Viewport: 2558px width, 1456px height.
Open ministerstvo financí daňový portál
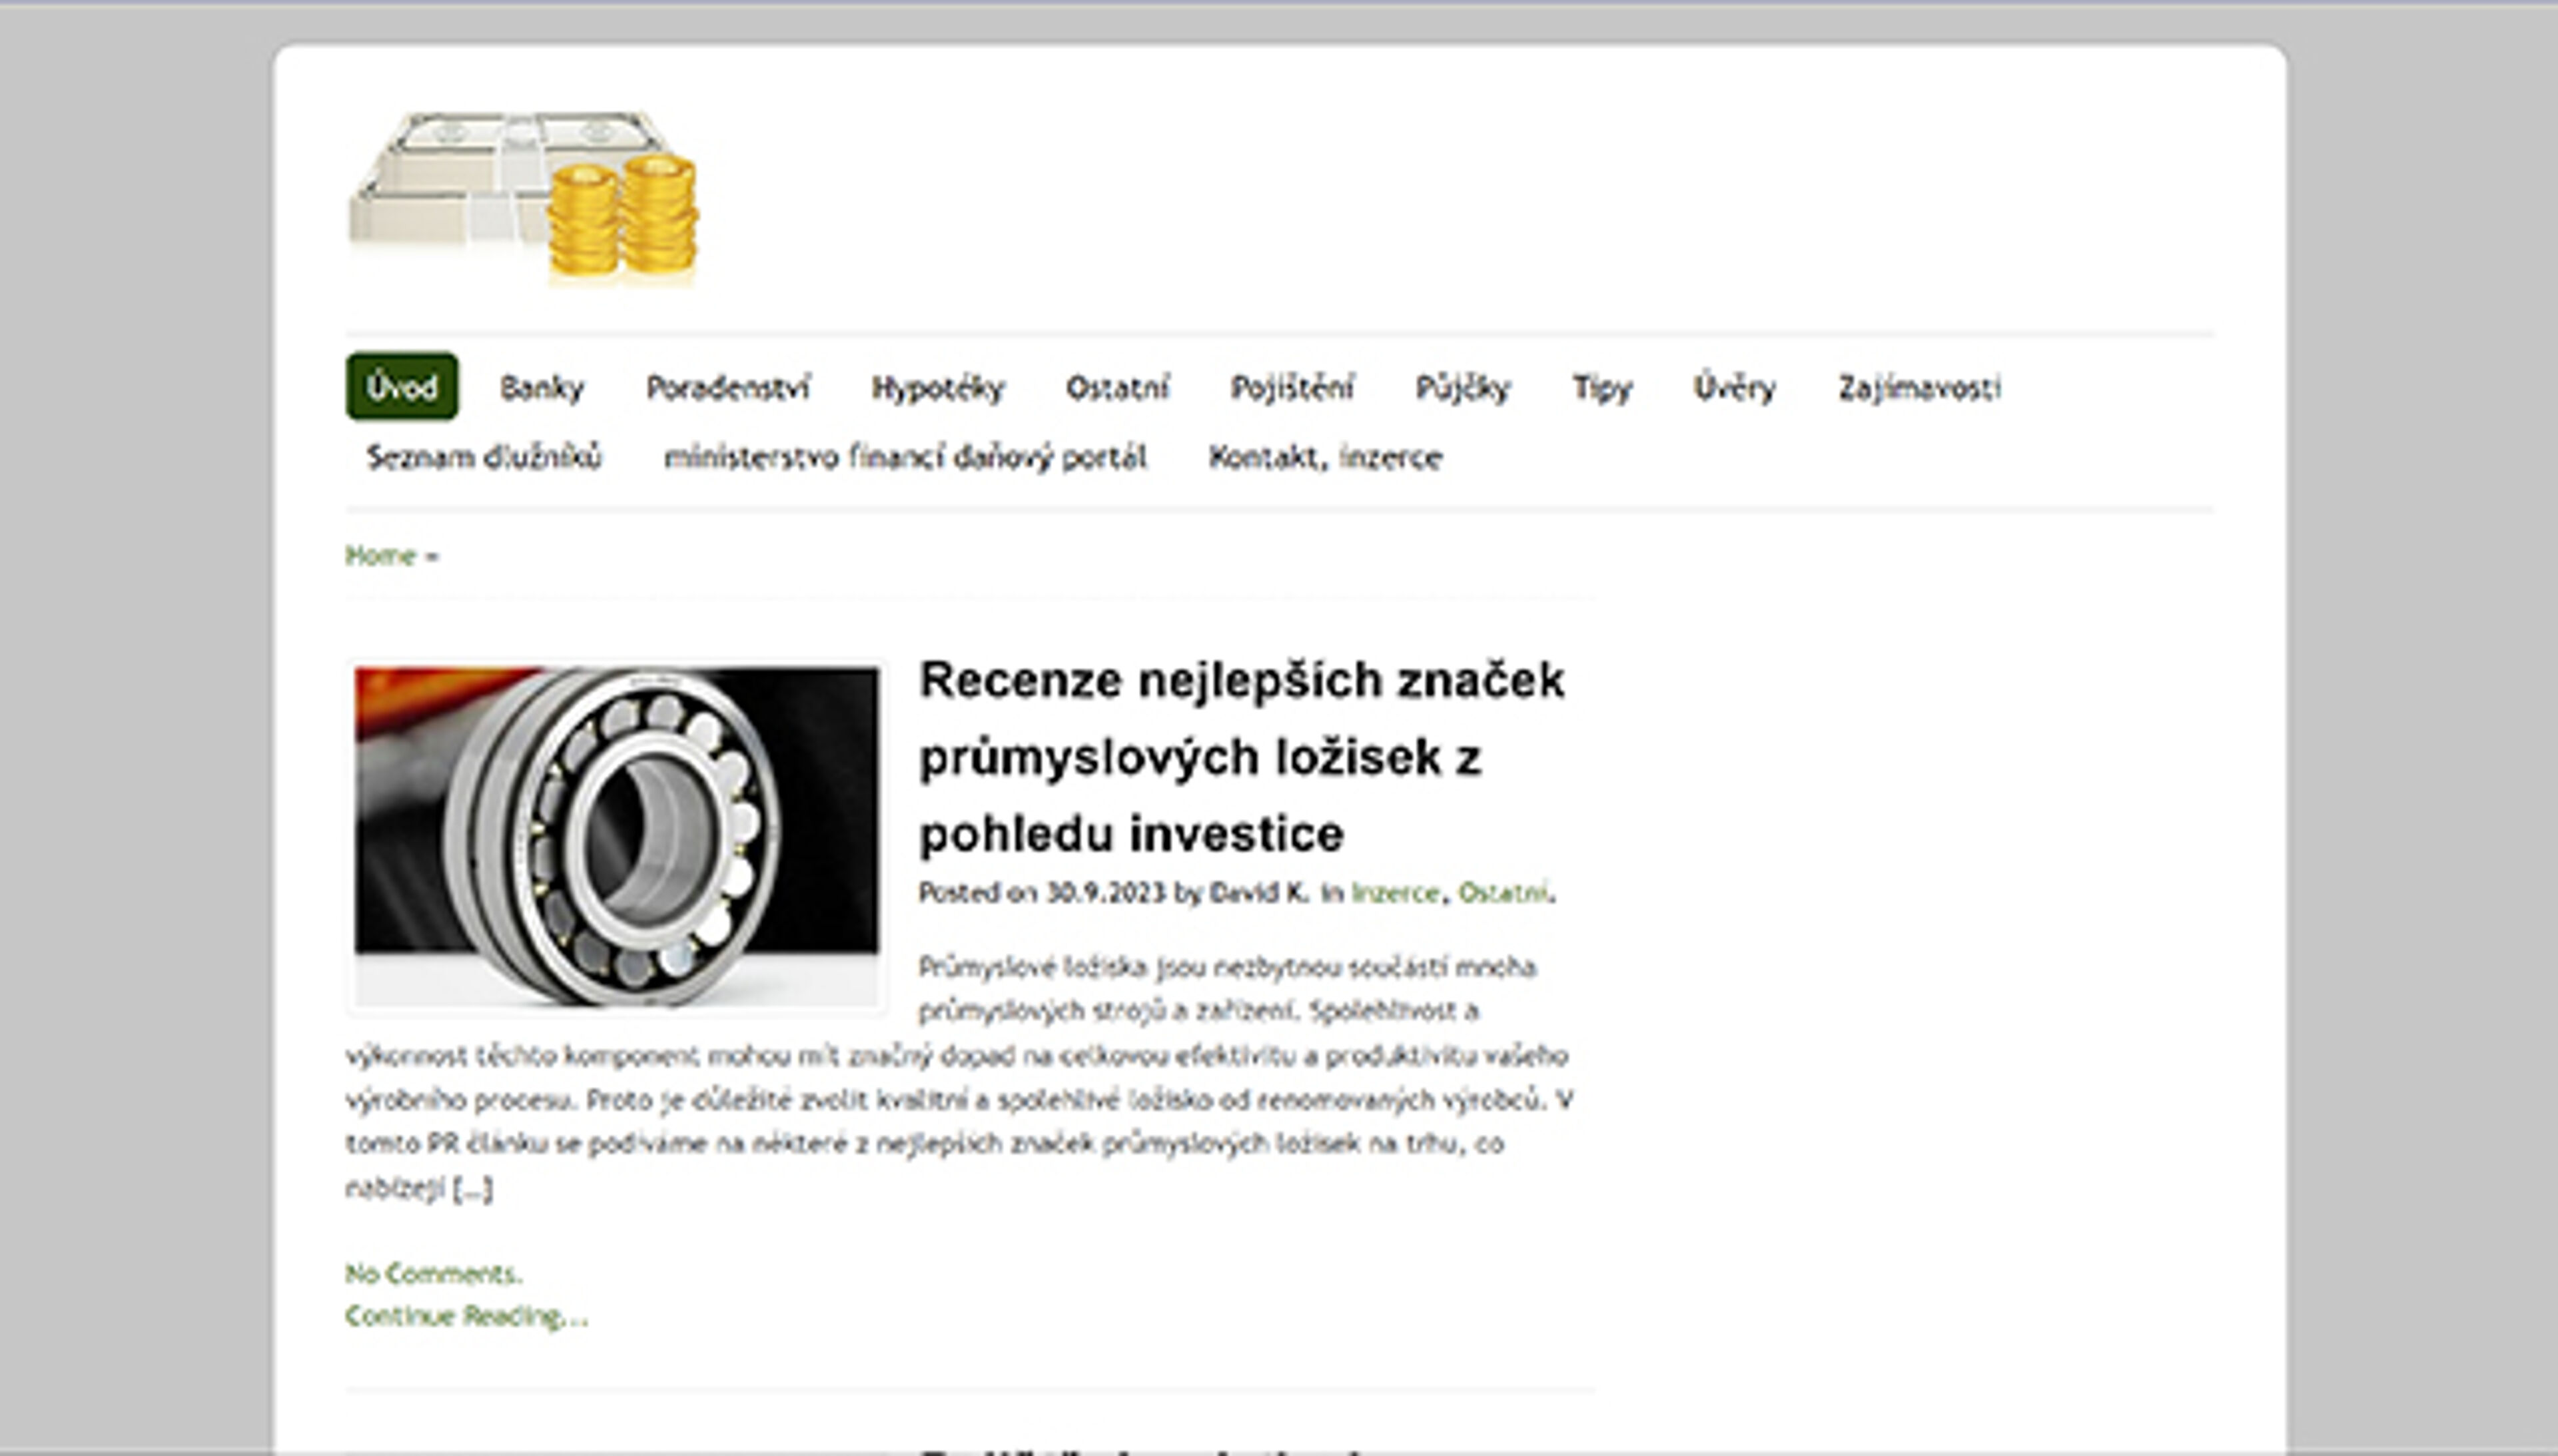905,457
